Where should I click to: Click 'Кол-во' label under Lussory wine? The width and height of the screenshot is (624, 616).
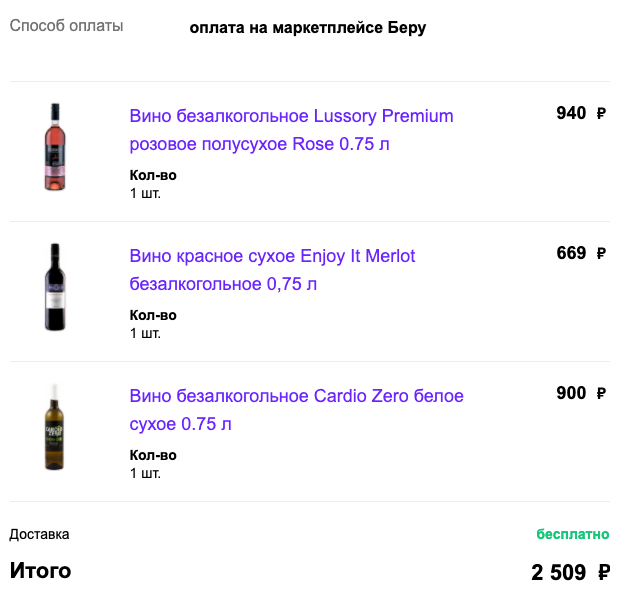pyautogui.click(x=153, y=175)
